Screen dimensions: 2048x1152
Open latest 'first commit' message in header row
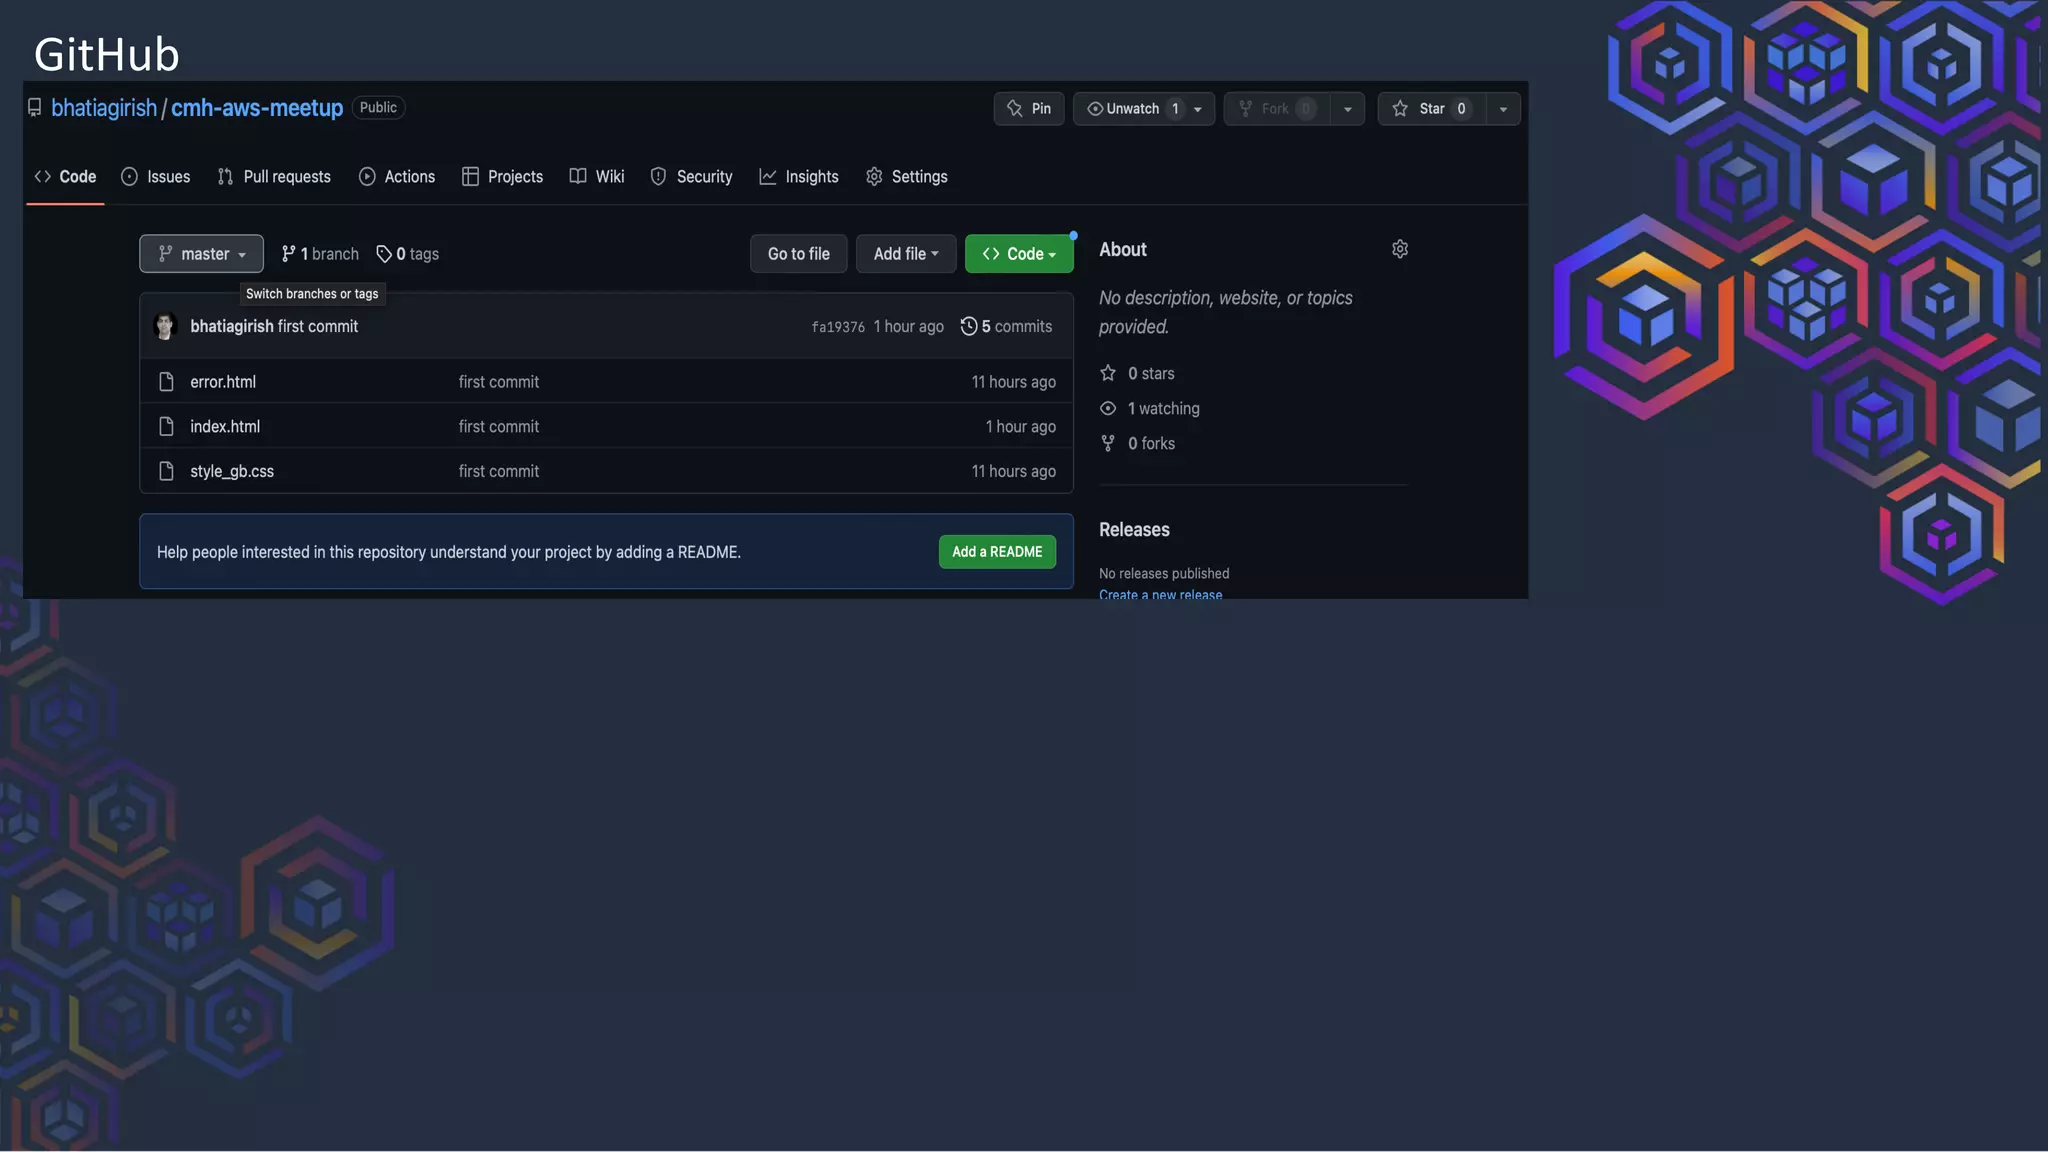coord(318,326)
